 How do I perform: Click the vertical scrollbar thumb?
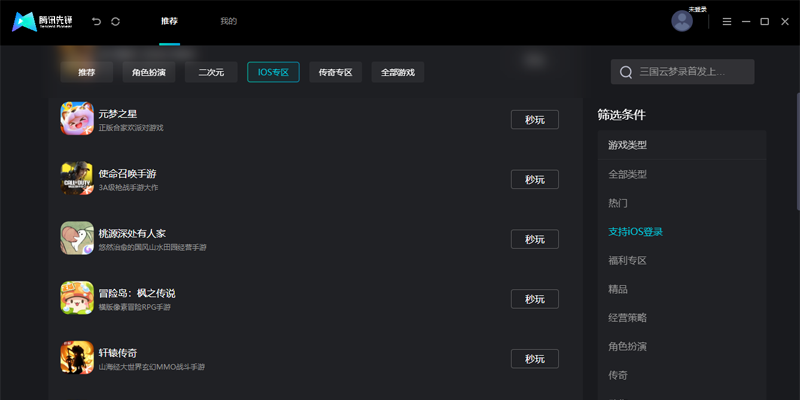[x=798, y=152]
